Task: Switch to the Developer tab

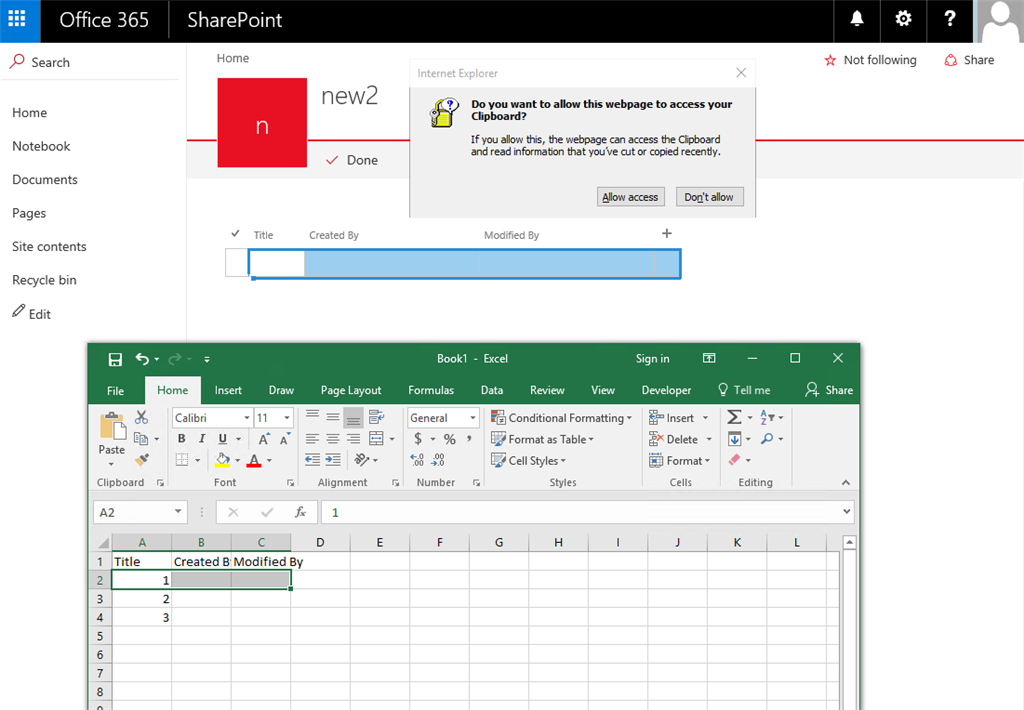Action: (x=666, y=390)
